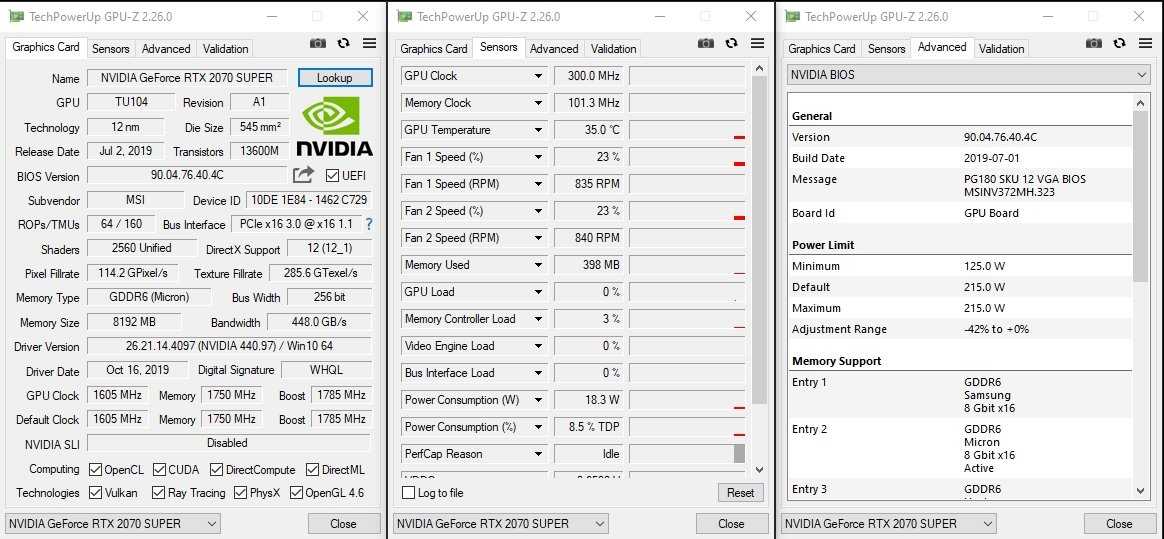Click the Lookup button
The height and width of the screenshot is (539, 1164).
tap(335, 78)
